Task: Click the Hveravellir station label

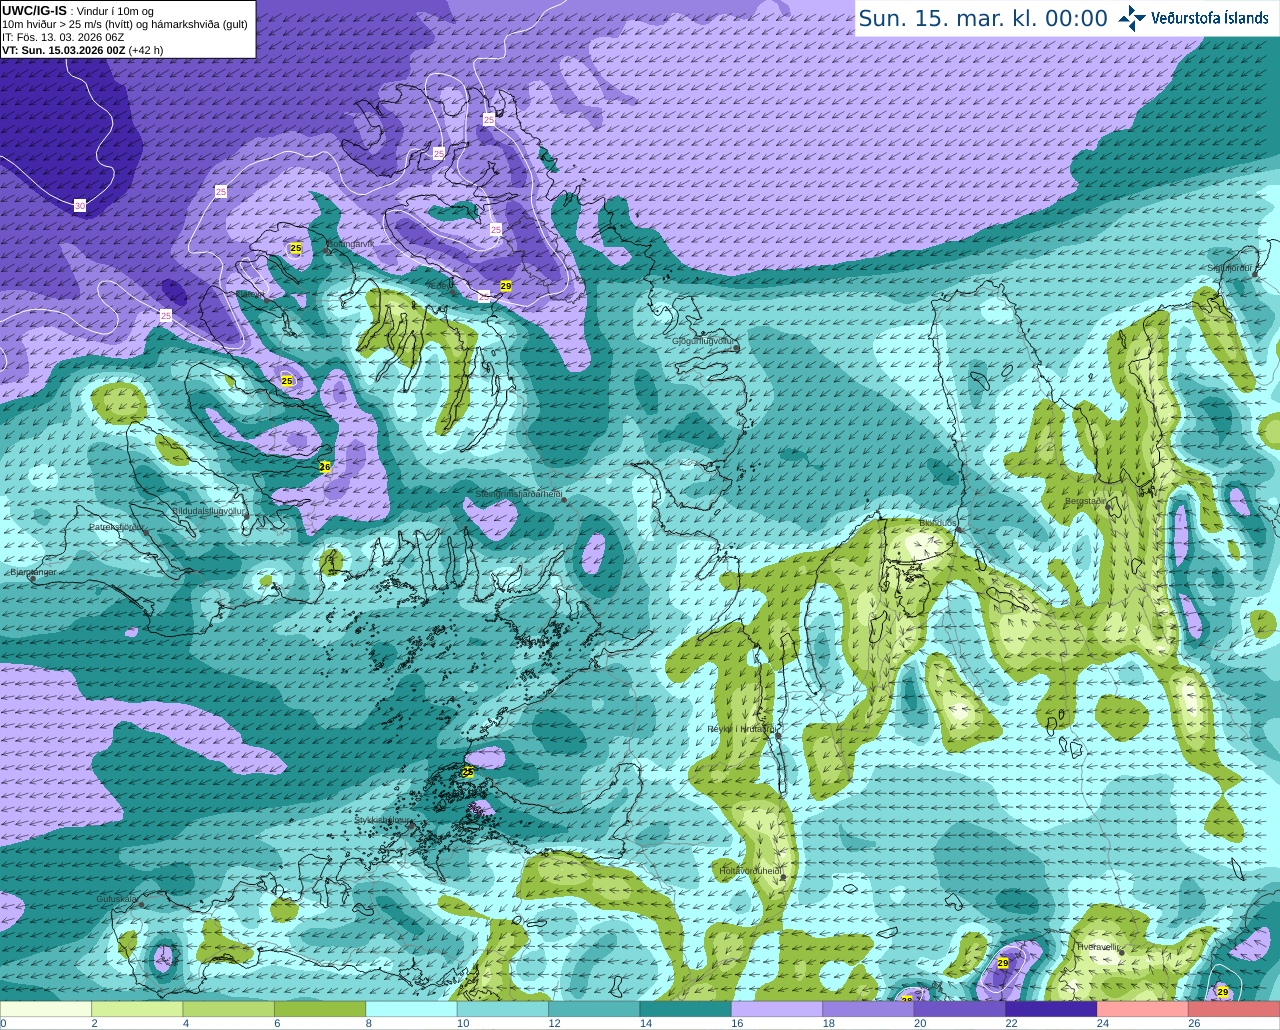Action: (1097, 946)
